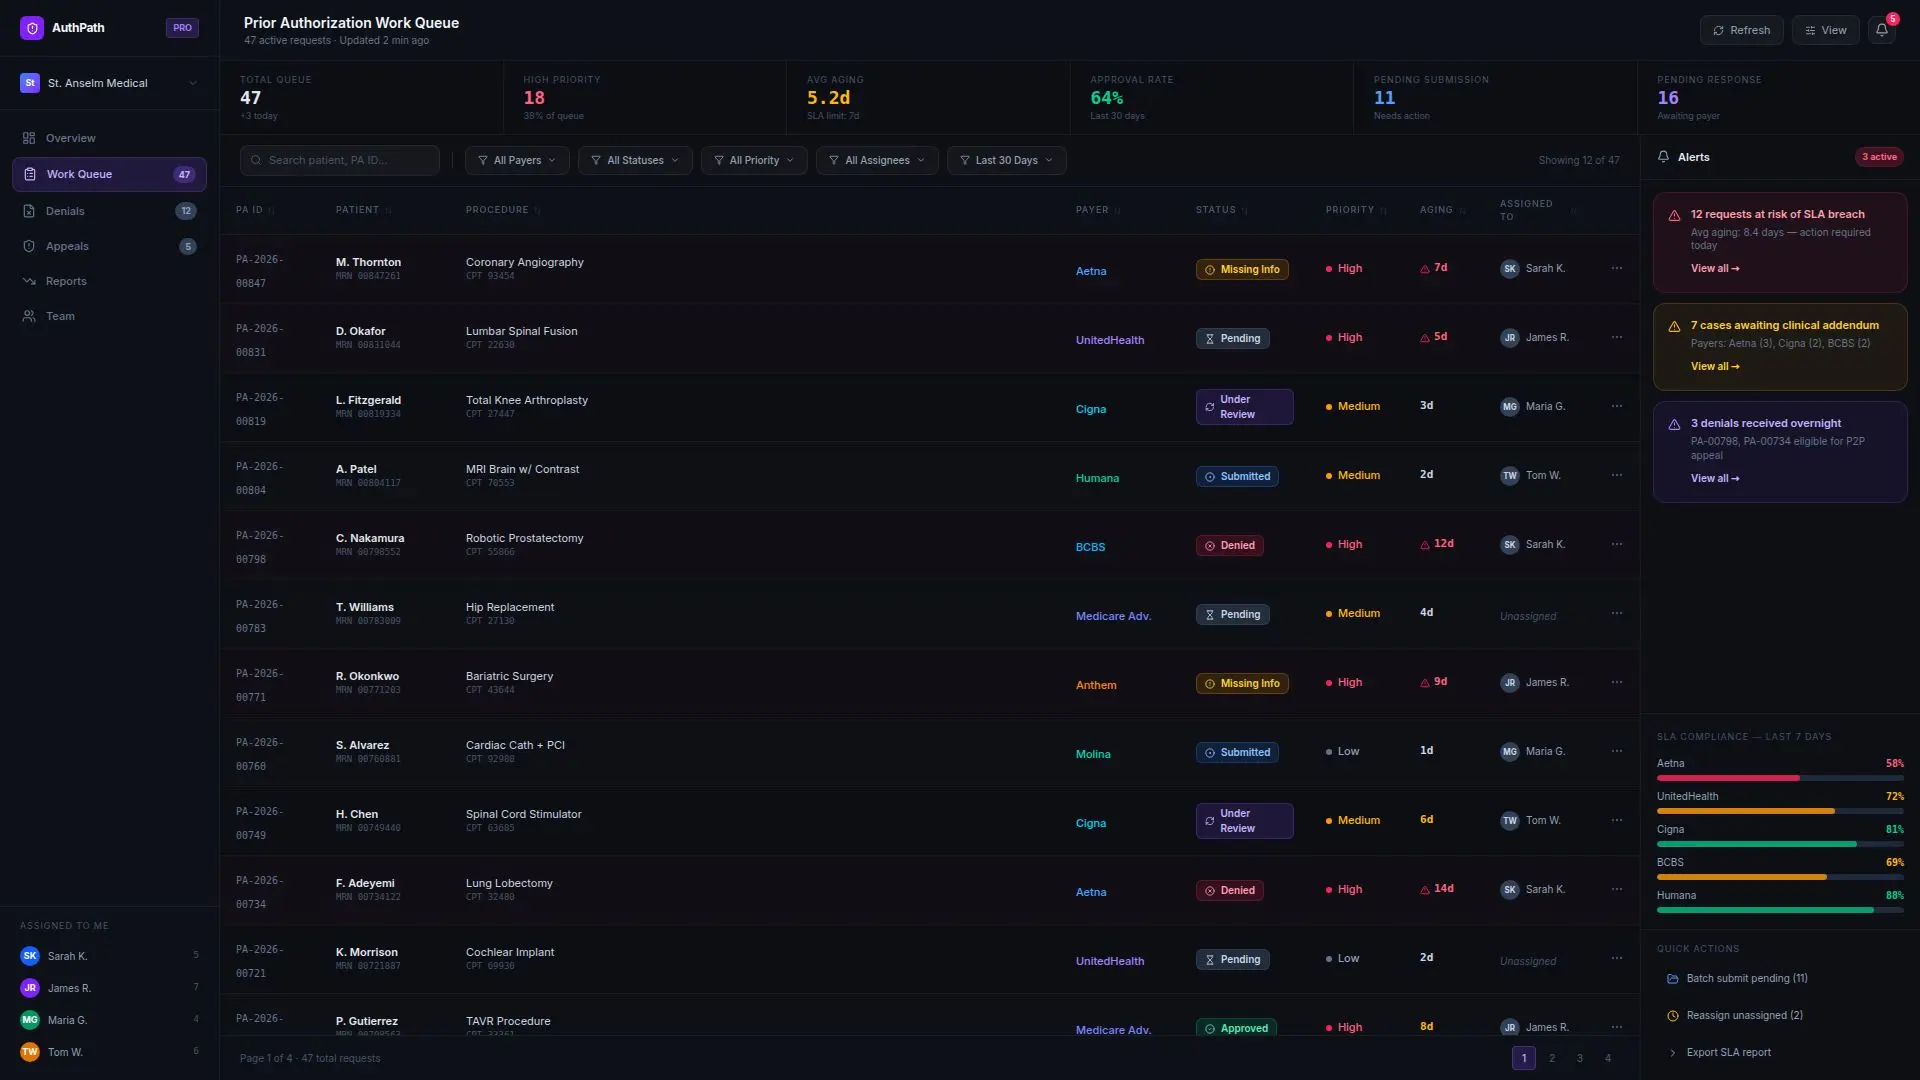The width and height of the screenshot is (1920, 1080).
Task: Open row actions for C. Nakamura
Action: click(1617, 544)
